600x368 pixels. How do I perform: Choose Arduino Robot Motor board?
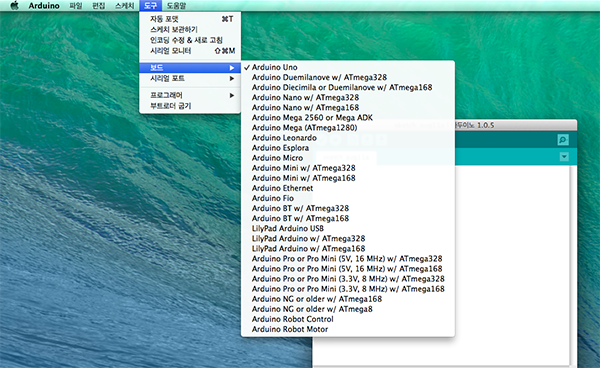pyautogui.click(x=348, y=329)
